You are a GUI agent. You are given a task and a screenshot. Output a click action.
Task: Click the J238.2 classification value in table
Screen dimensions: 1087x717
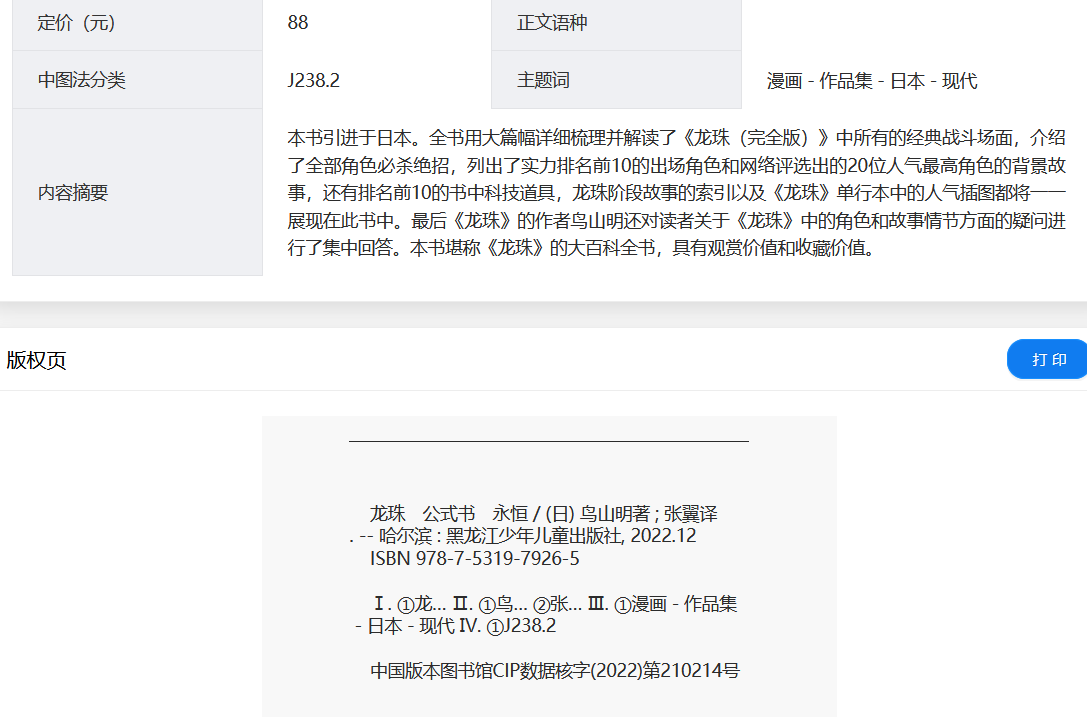pyautogui.click(x=314, y=81)
